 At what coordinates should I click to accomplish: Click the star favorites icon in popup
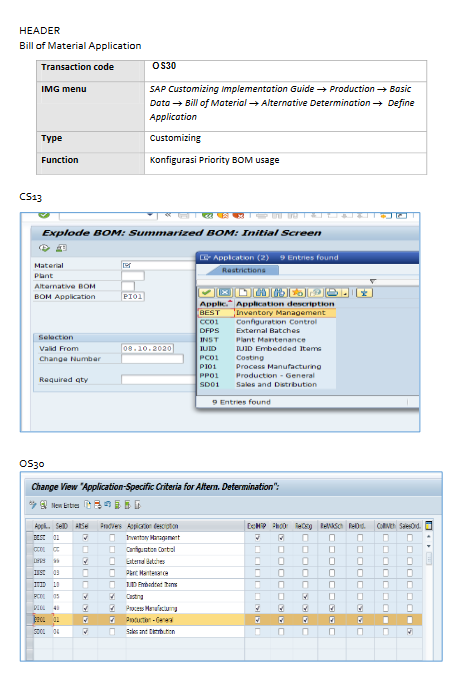point(297,293)
